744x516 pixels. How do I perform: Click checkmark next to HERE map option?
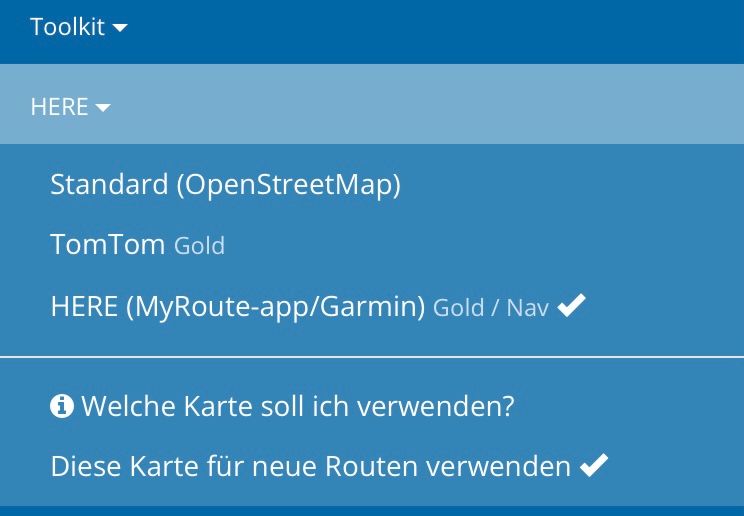(572, 305)
